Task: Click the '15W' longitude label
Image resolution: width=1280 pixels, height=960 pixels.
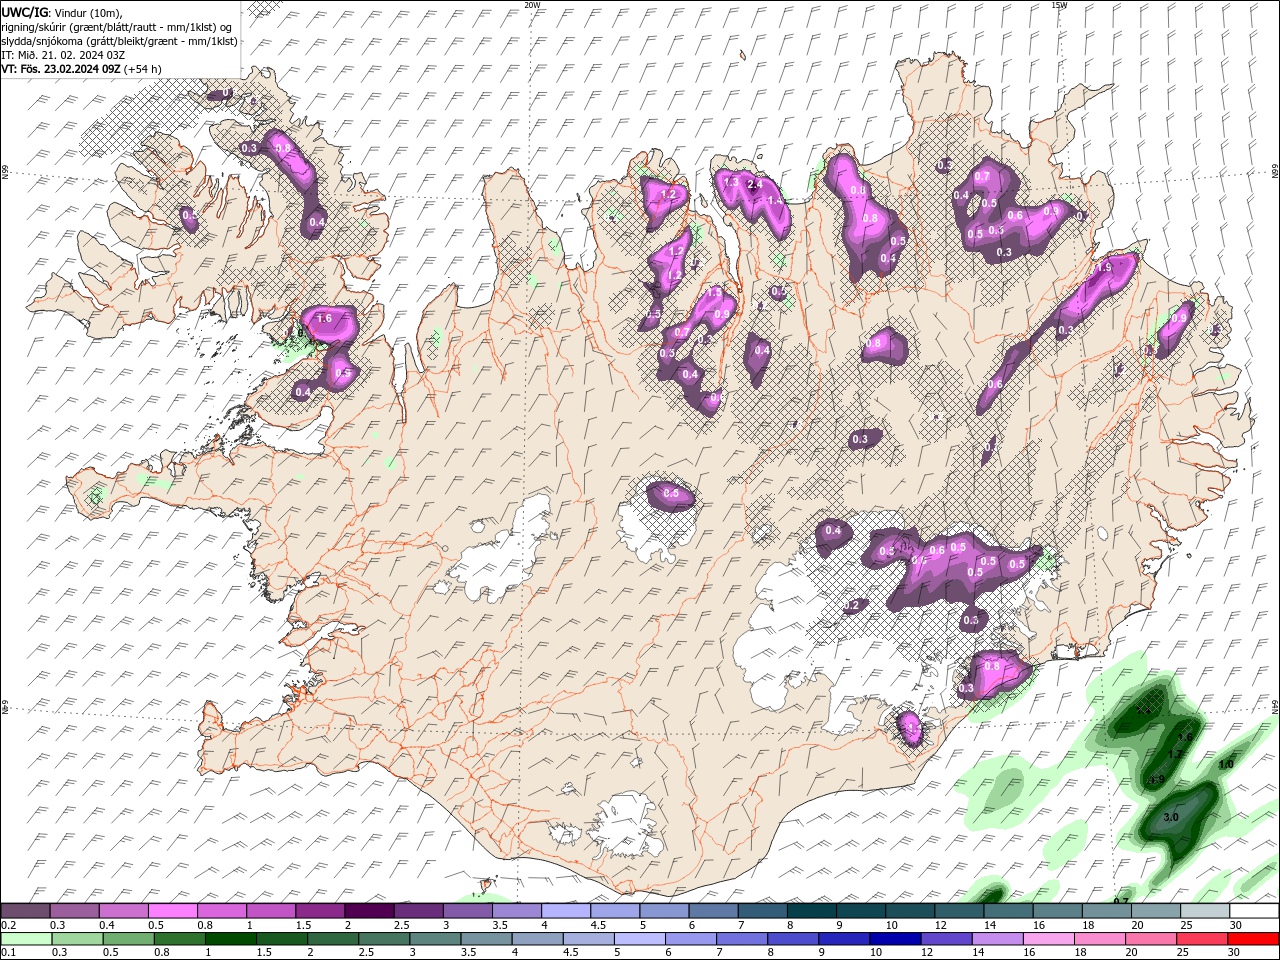Action: (1059, 5)
